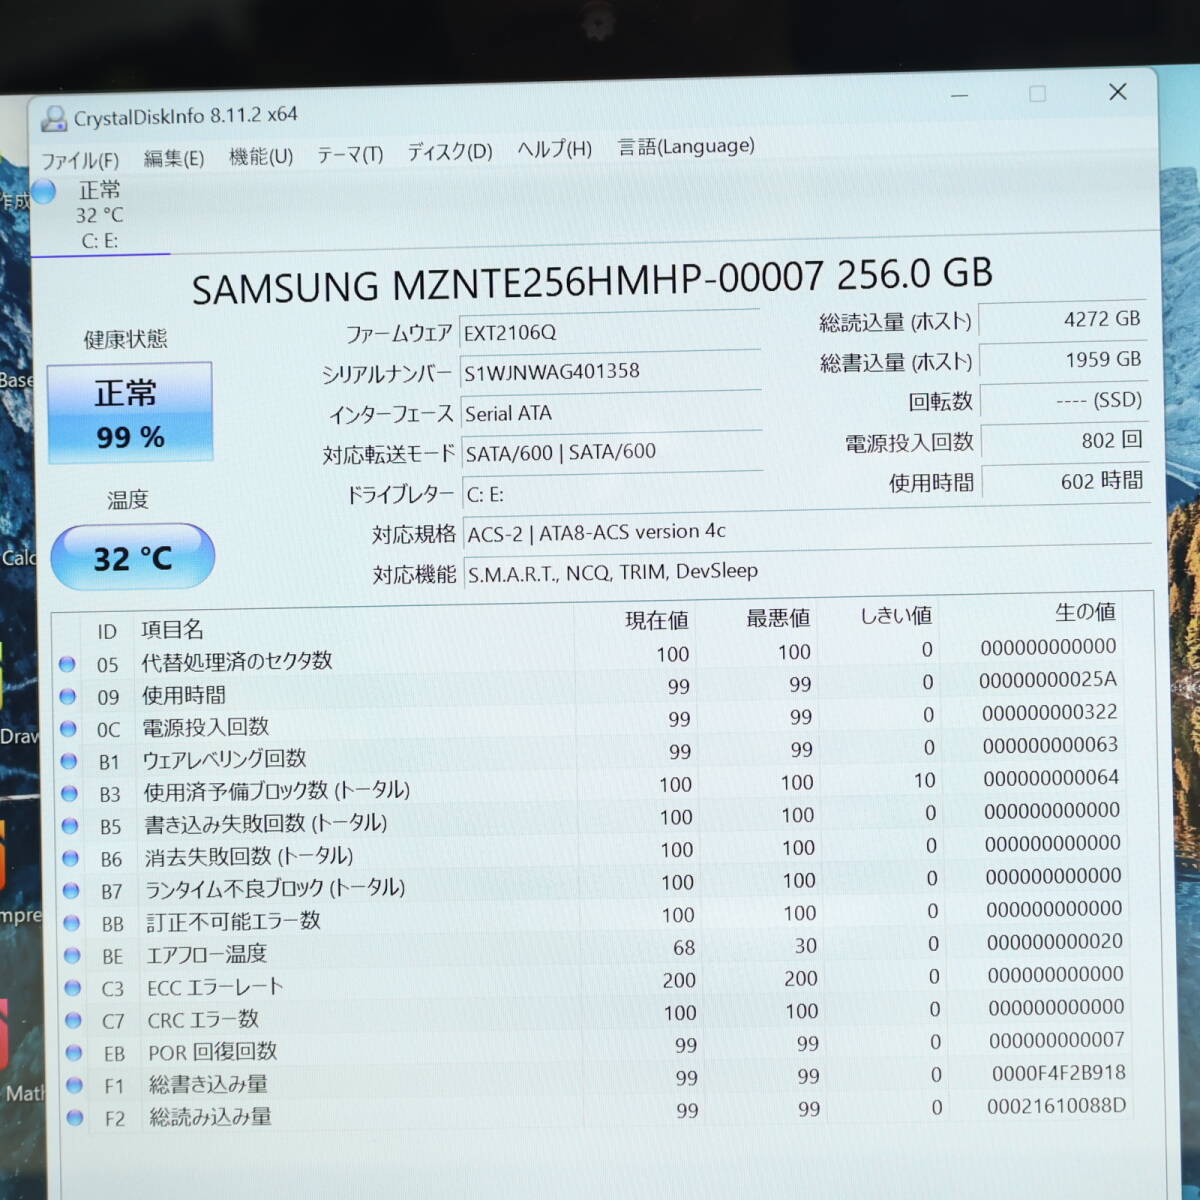Click raw value 00021610088D
Screen dimensions: 1200x1200
(1056, 1106)
